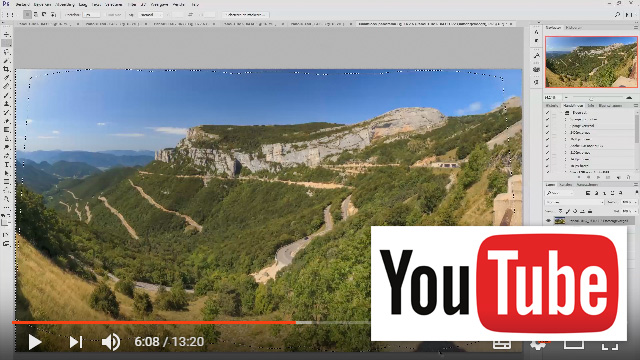
Task: Select the Healing Brush tool
Action: (x=7, y=86)
